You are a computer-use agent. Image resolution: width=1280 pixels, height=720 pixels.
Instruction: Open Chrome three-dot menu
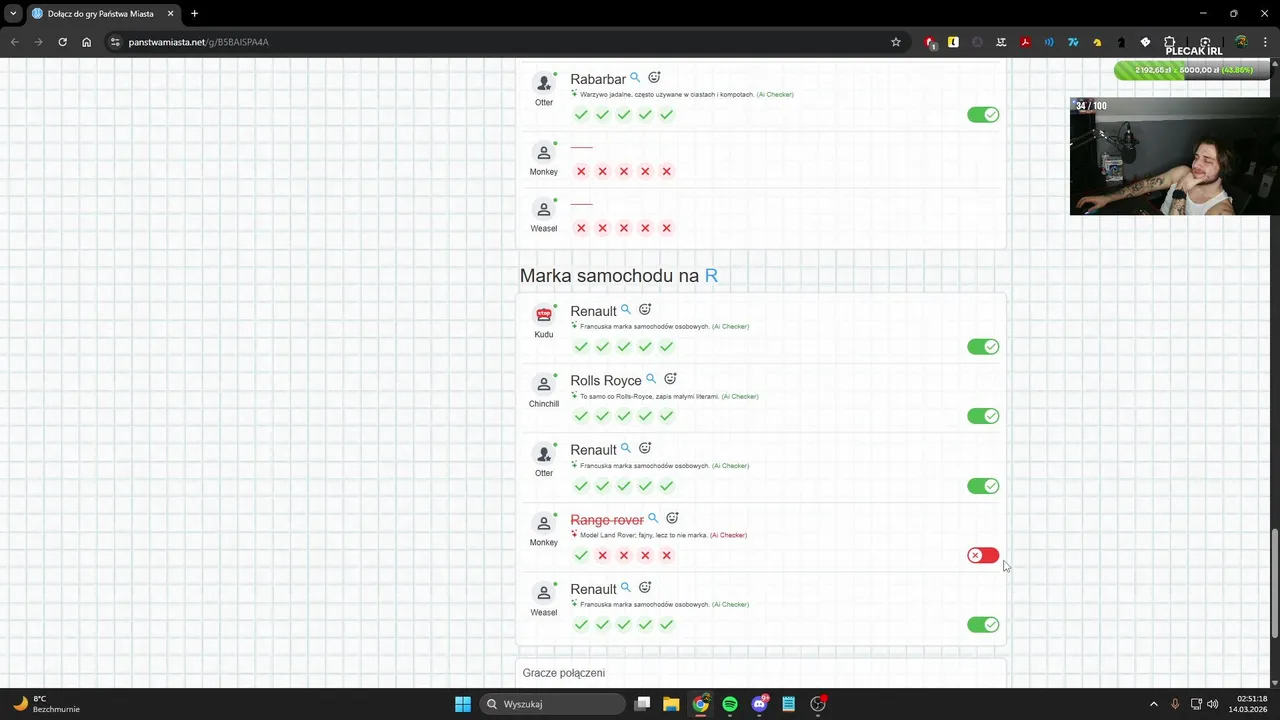(1265, 42)
